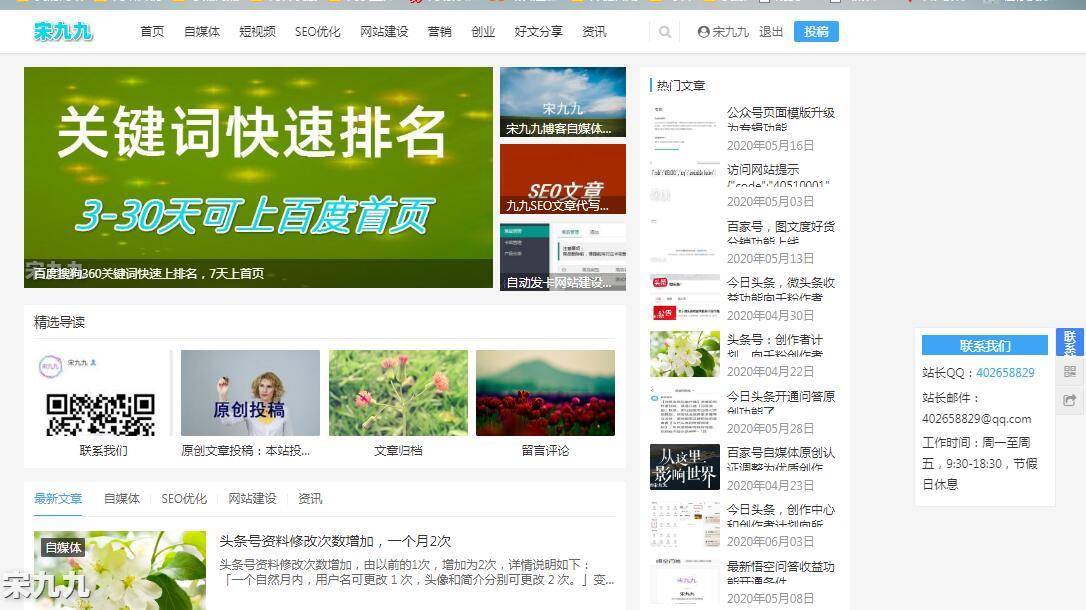Open hot article 头条号：创作者计划

[x=775, y=346]
